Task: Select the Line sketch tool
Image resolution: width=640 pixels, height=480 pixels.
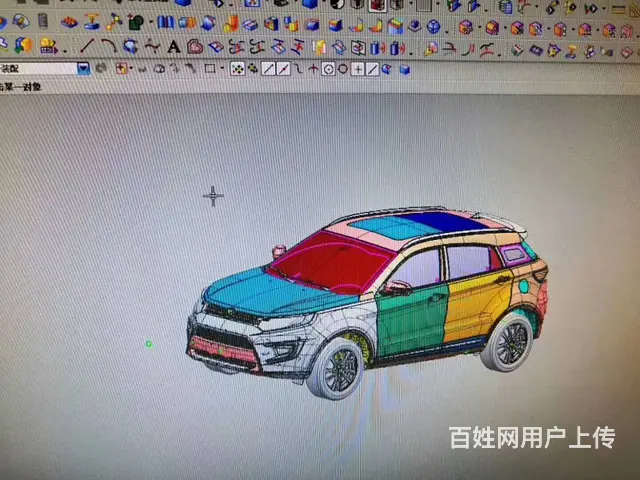Action: pyautogui.click(x=88, y=46)
